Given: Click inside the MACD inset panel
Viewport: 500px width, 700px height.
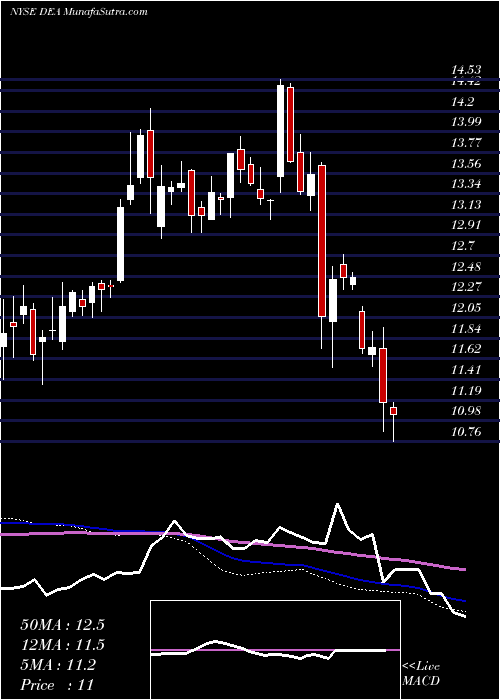Looking at the screenshot, I should pos(275,650).
